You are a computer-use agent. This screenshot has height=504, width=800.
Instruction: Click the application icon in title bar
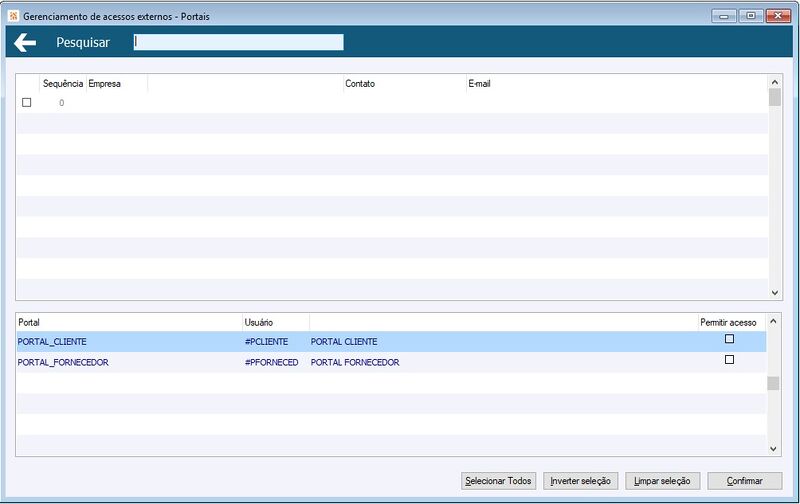click(x=13, y=16)
